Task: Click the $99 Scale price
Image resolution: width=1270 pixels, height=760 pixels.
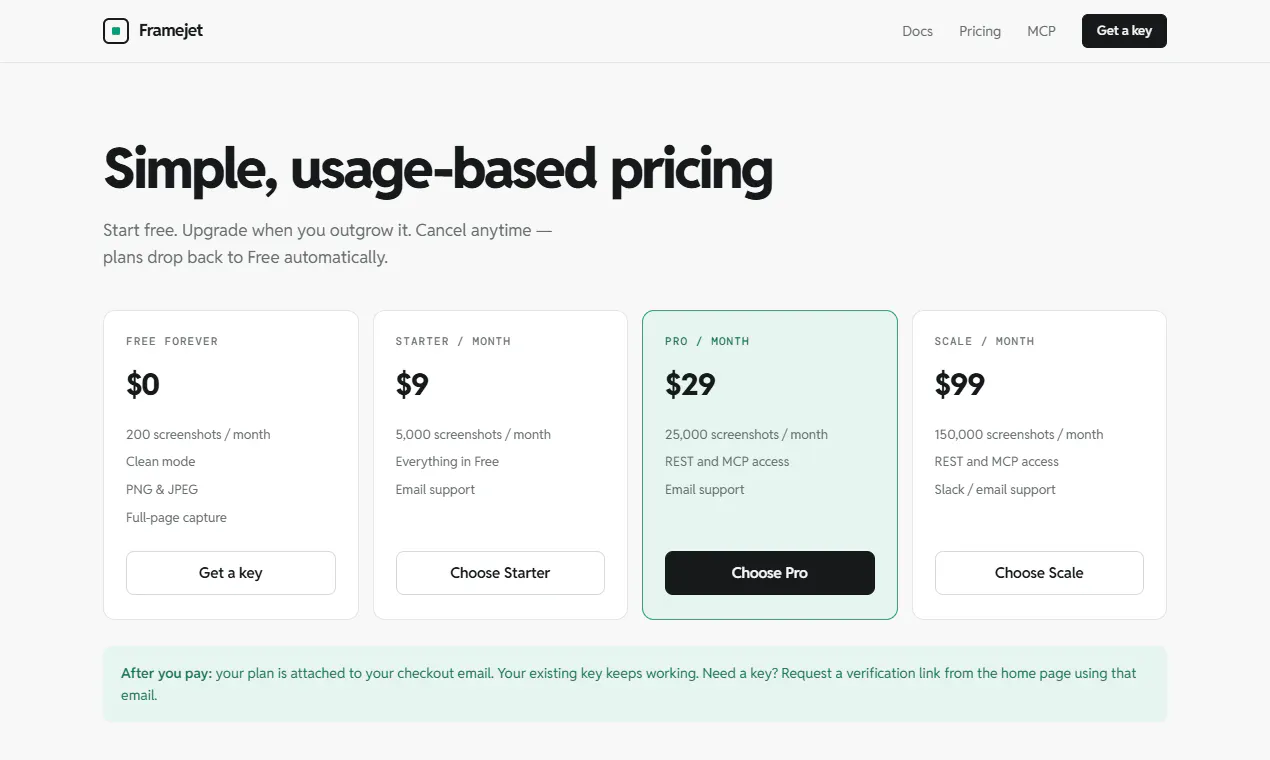Action: coord(960,384)
